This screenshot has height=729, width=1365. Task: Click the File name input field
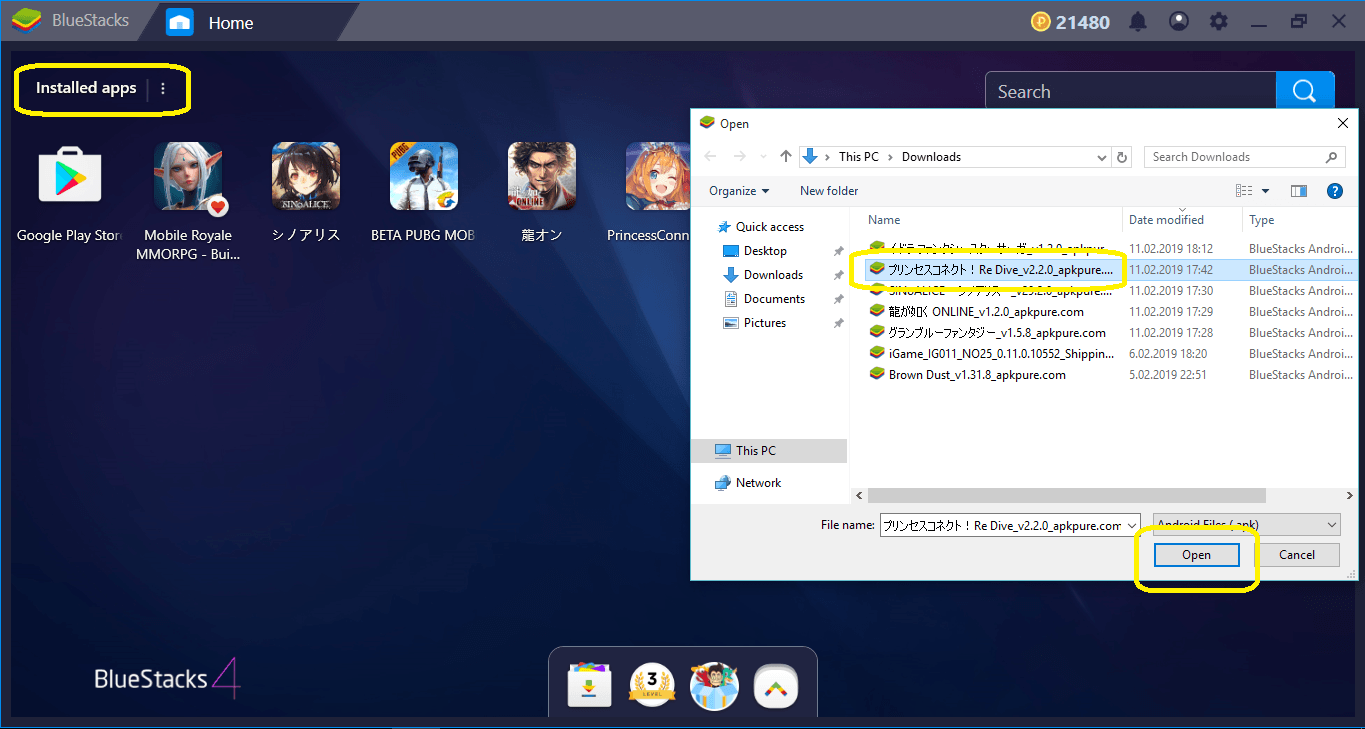pos(1010,526)
